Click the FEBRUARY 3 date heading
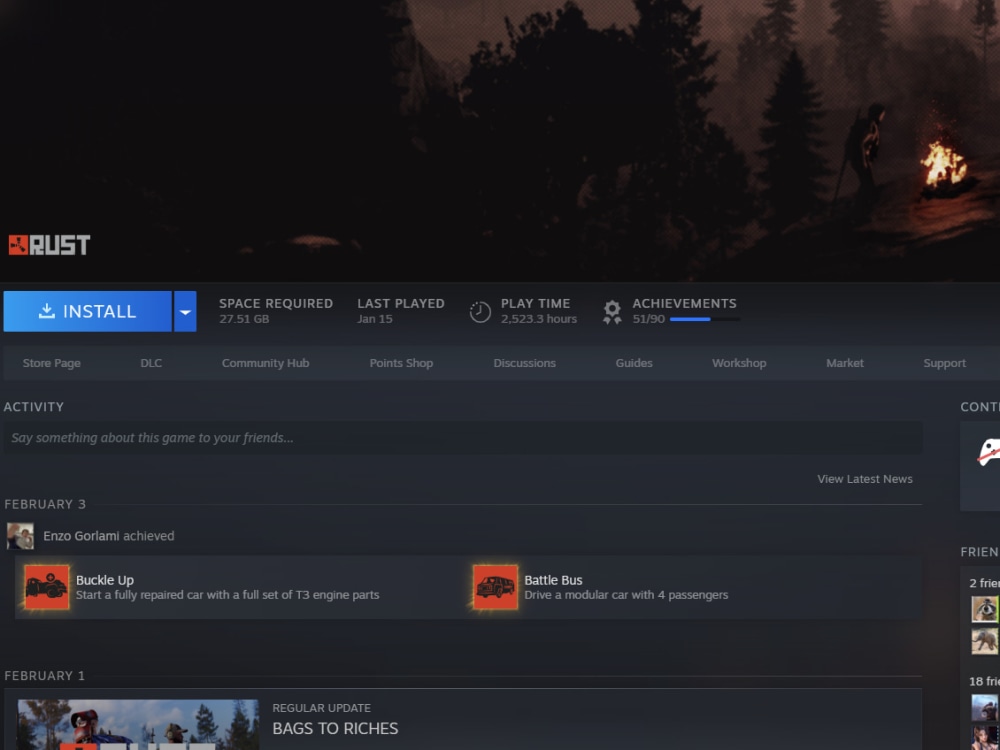The height and width of the screenshot is (750, 1000). (x=45, y=504)
